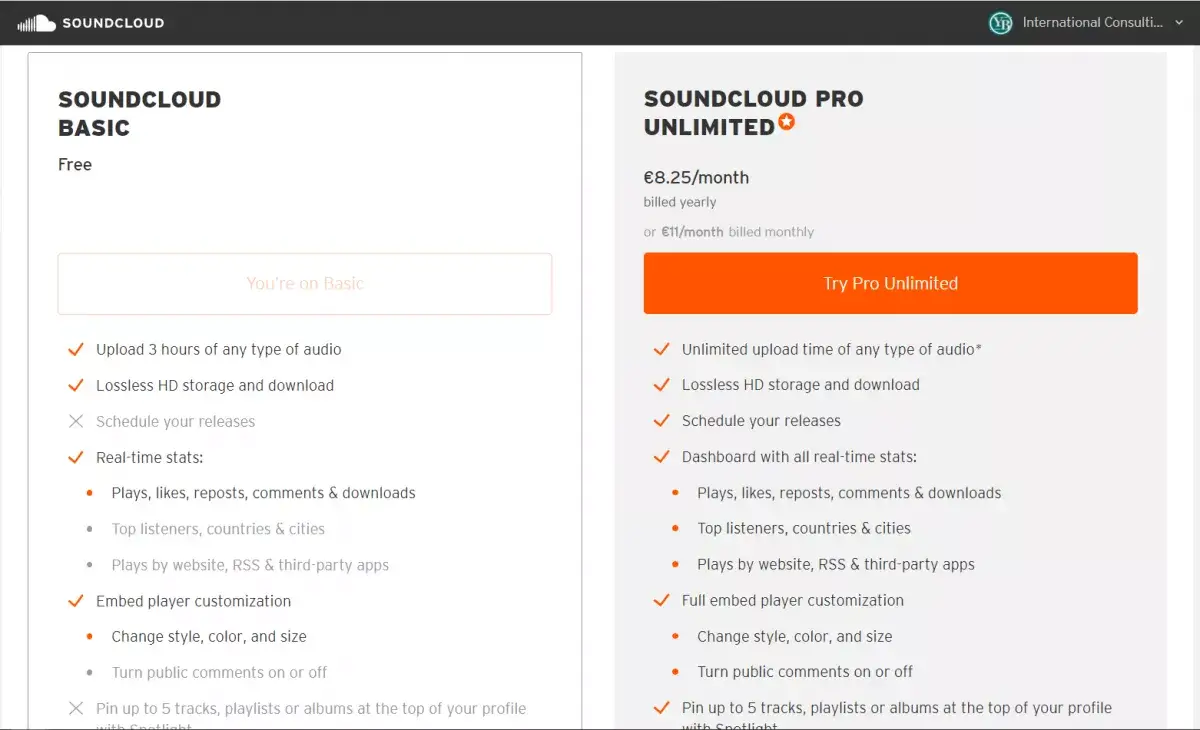Click Change style, color, and size under Basic
Viewport: 1200px width, 730px height.
(x=209, y=637)
